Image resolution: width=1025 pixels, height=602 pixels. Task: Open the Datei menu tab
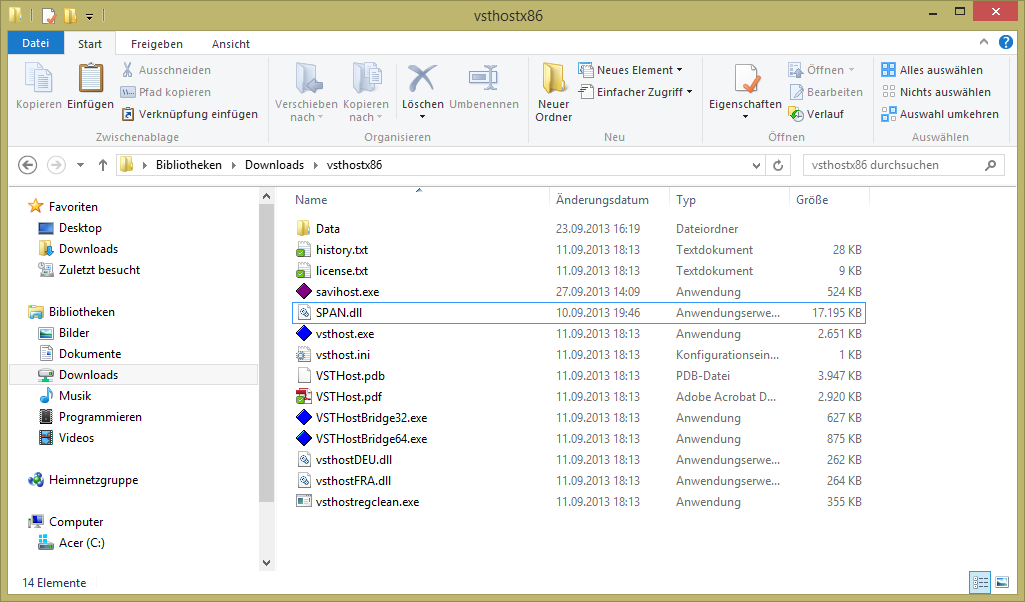(35, 44)
